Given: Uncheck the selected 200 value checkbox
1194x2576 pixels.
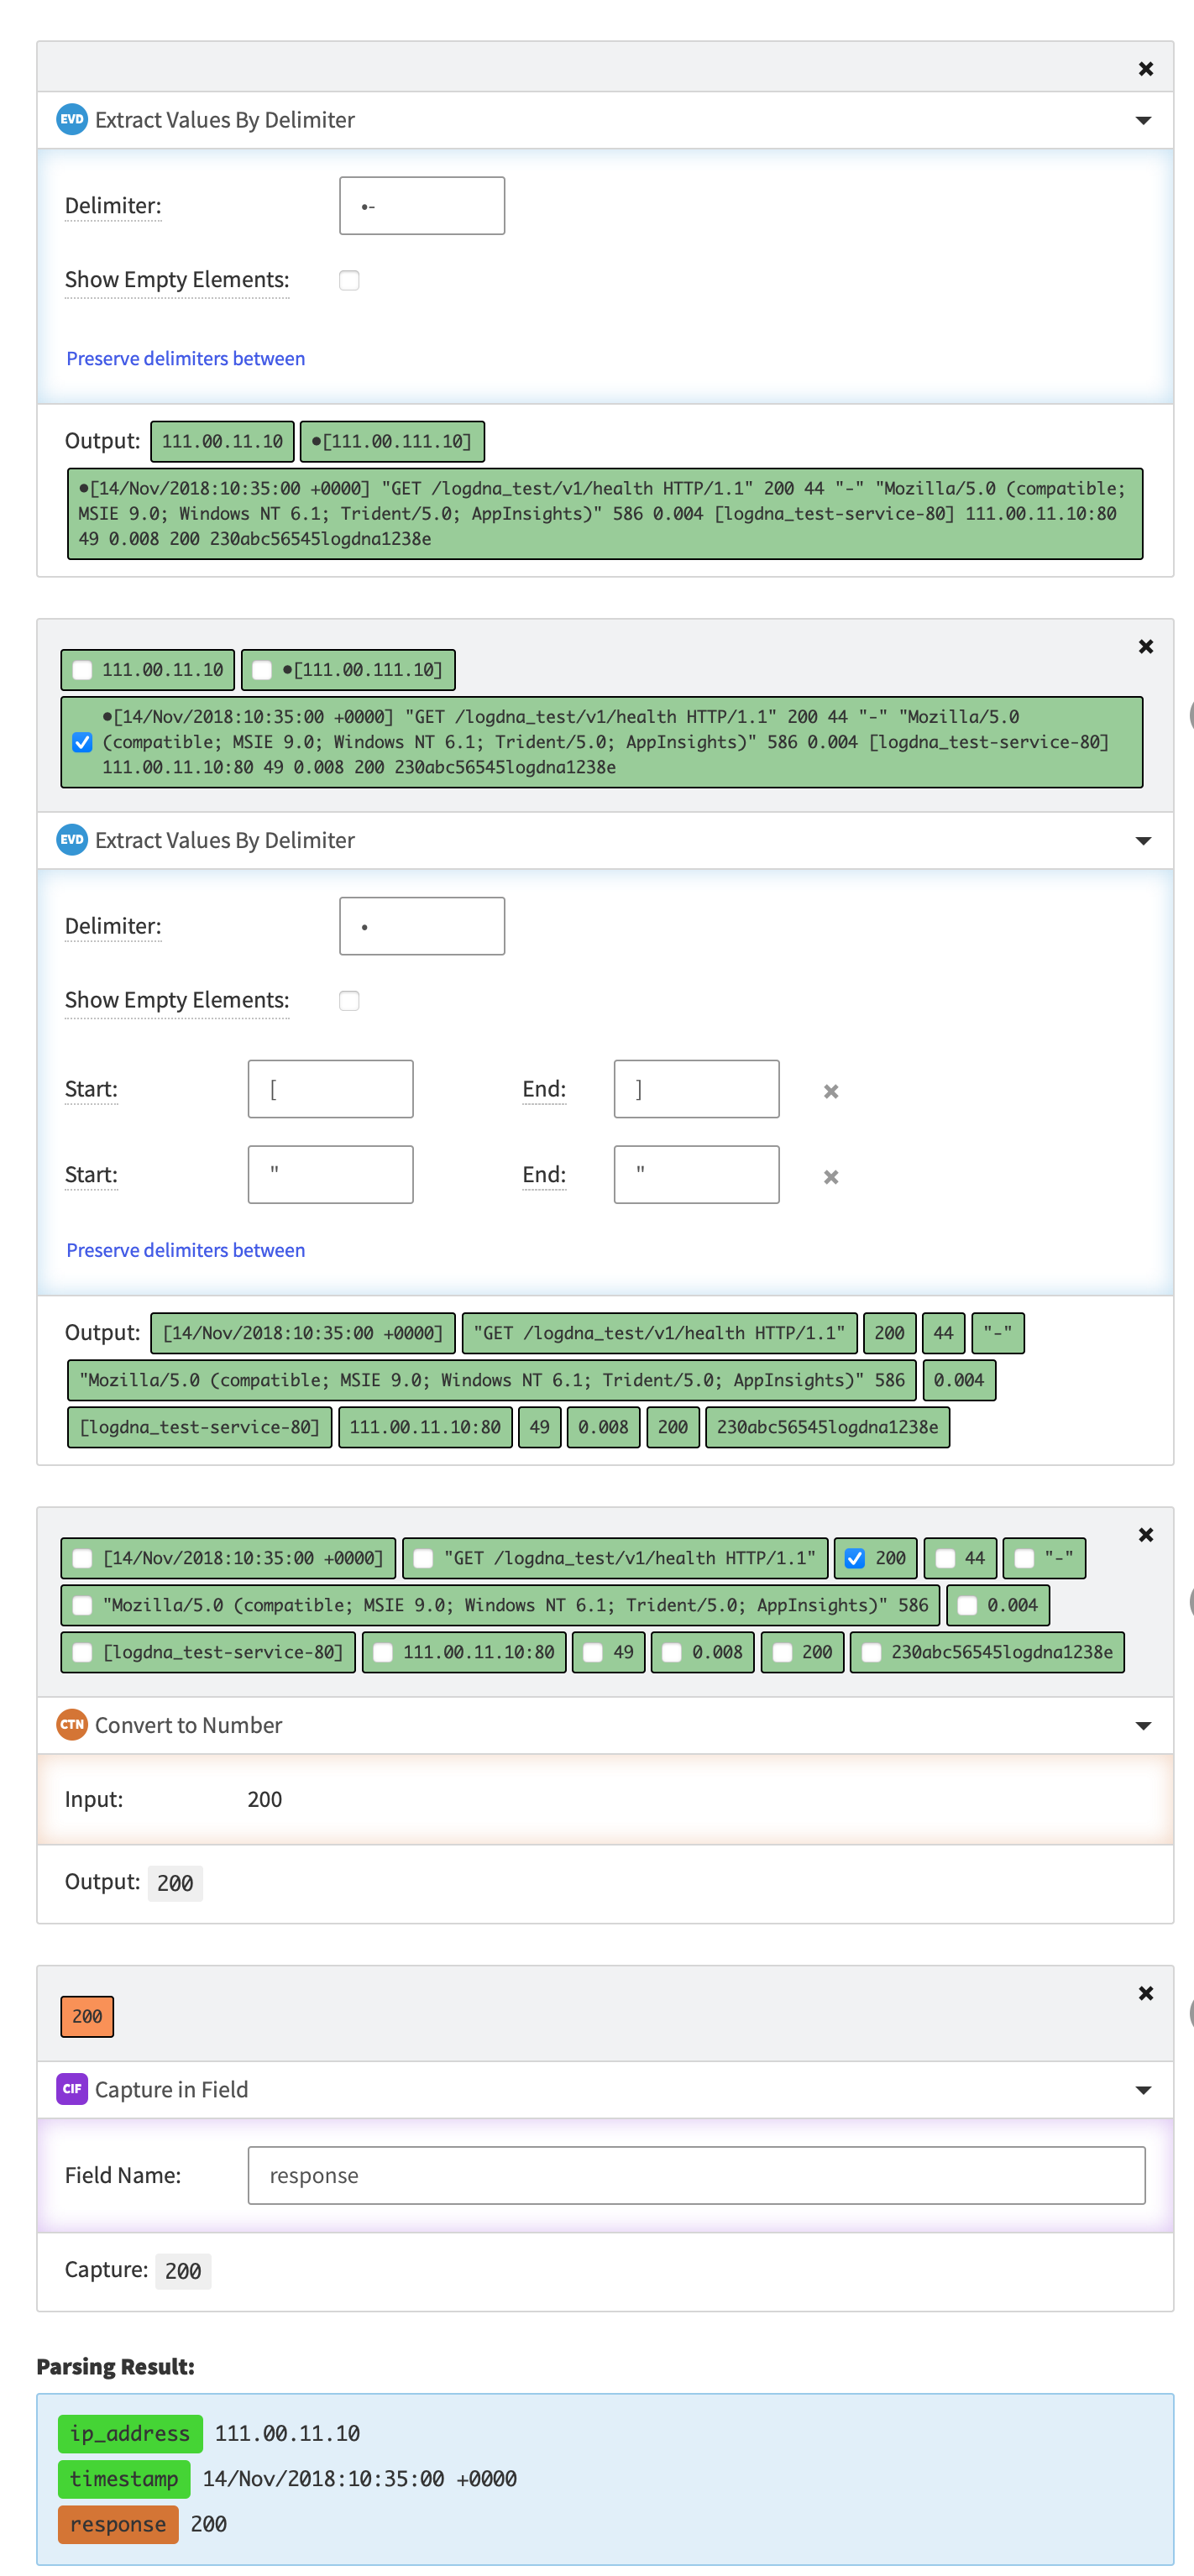Looking at the screenshot, I should [855, 1558].
